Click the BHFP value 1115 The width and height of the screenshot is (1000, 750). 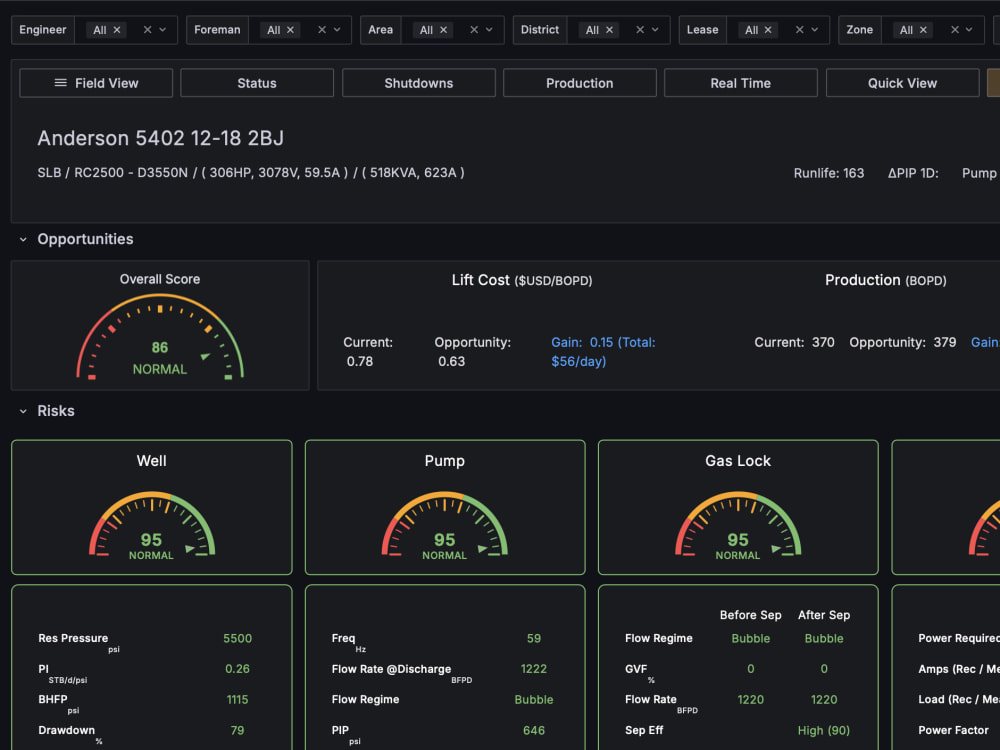pyautogui.click(x=237, y=700)
